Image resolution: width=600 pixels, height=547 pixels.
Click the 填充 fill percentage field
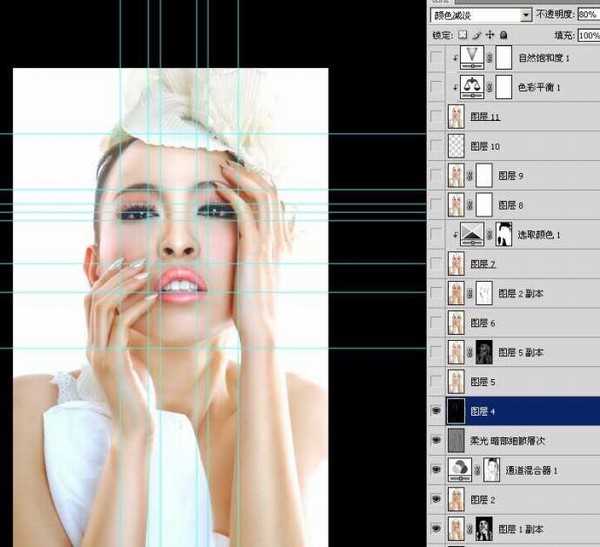(587, 35)
